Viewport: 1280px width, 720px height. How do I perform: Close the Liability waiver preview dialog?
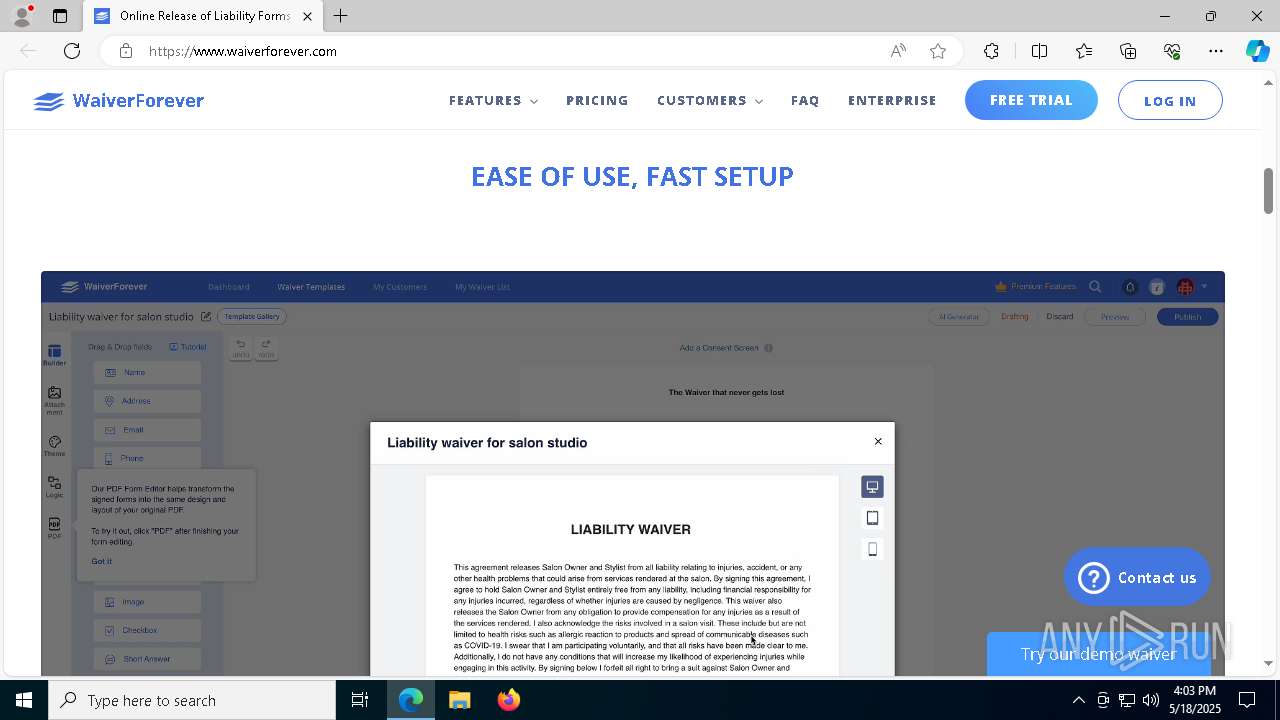[878, 441]
